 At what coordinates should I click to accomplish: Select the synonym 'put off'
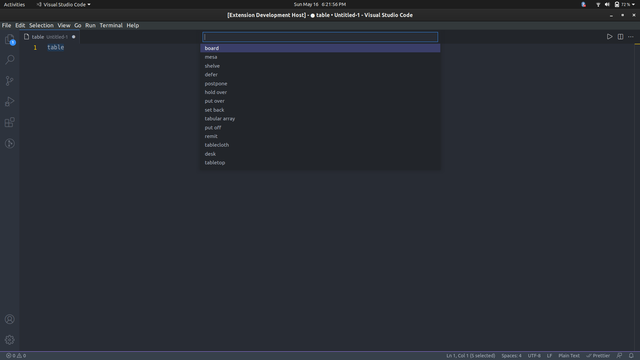[320, 127]
